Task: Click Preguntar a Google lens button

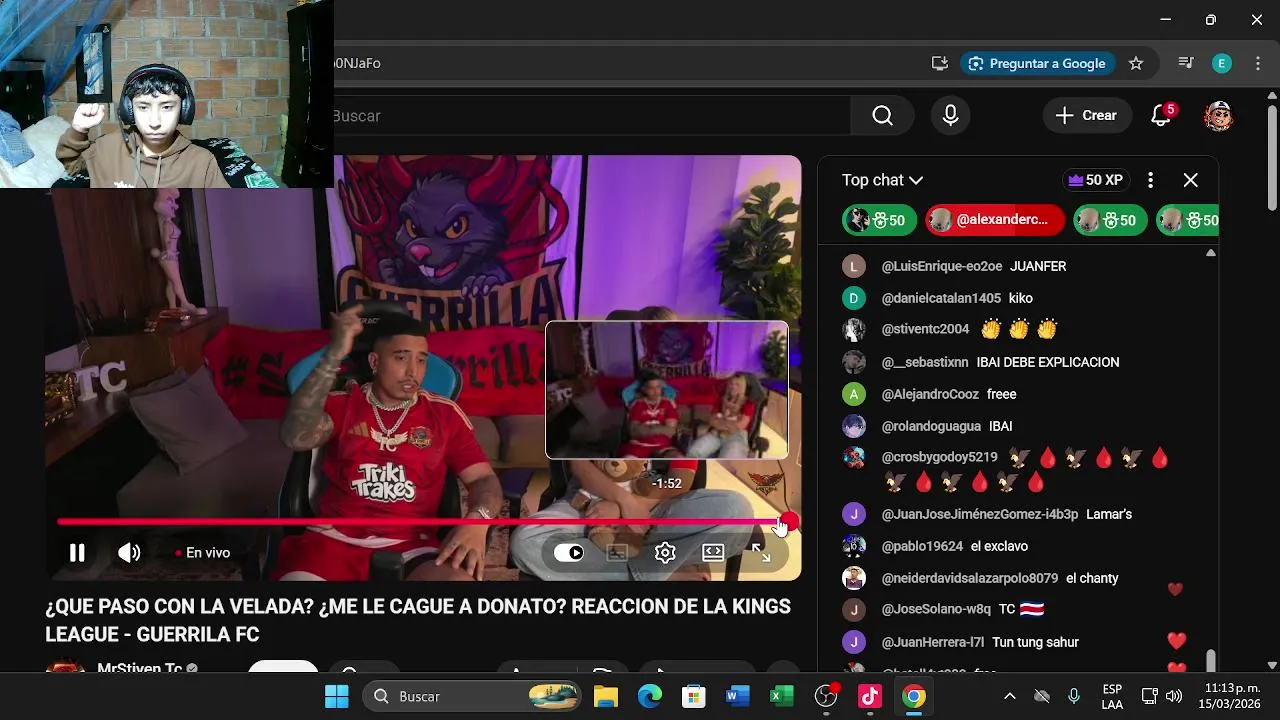Action: pyautogui.click(x=1037, y=63)
